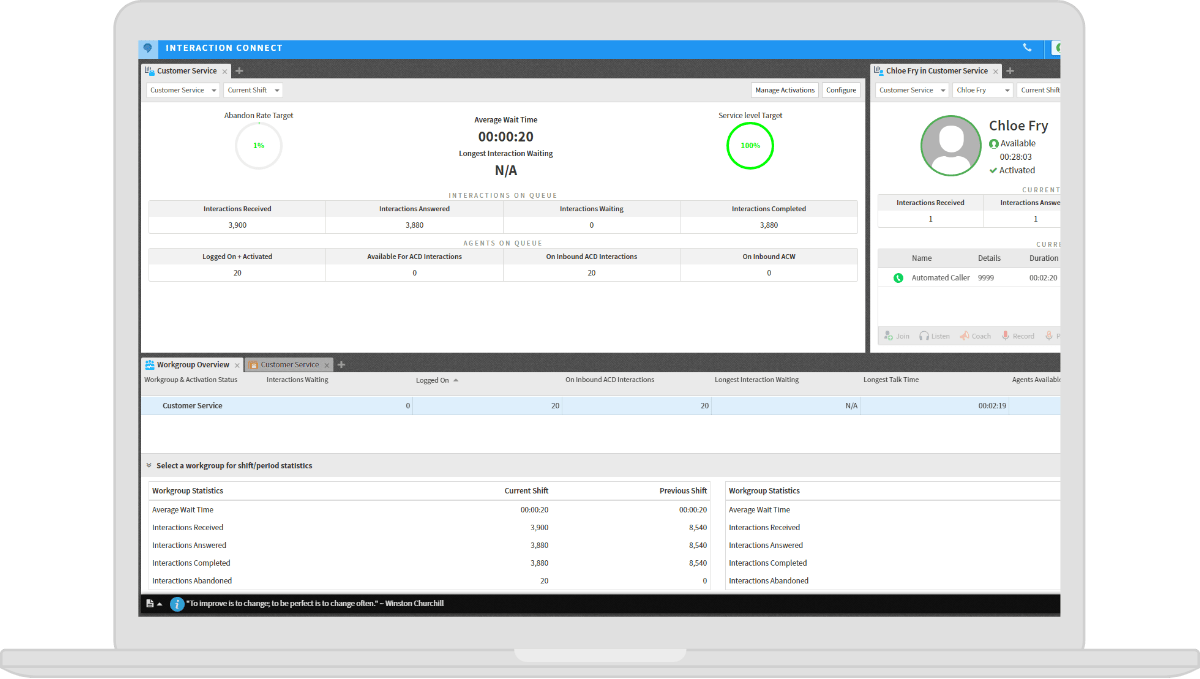Click the Average Wait Time value 00:00:20 at top
Image resolution: width=1200 pixels, height=679 pixels.
pyautogui.click(x=505, y=137)
